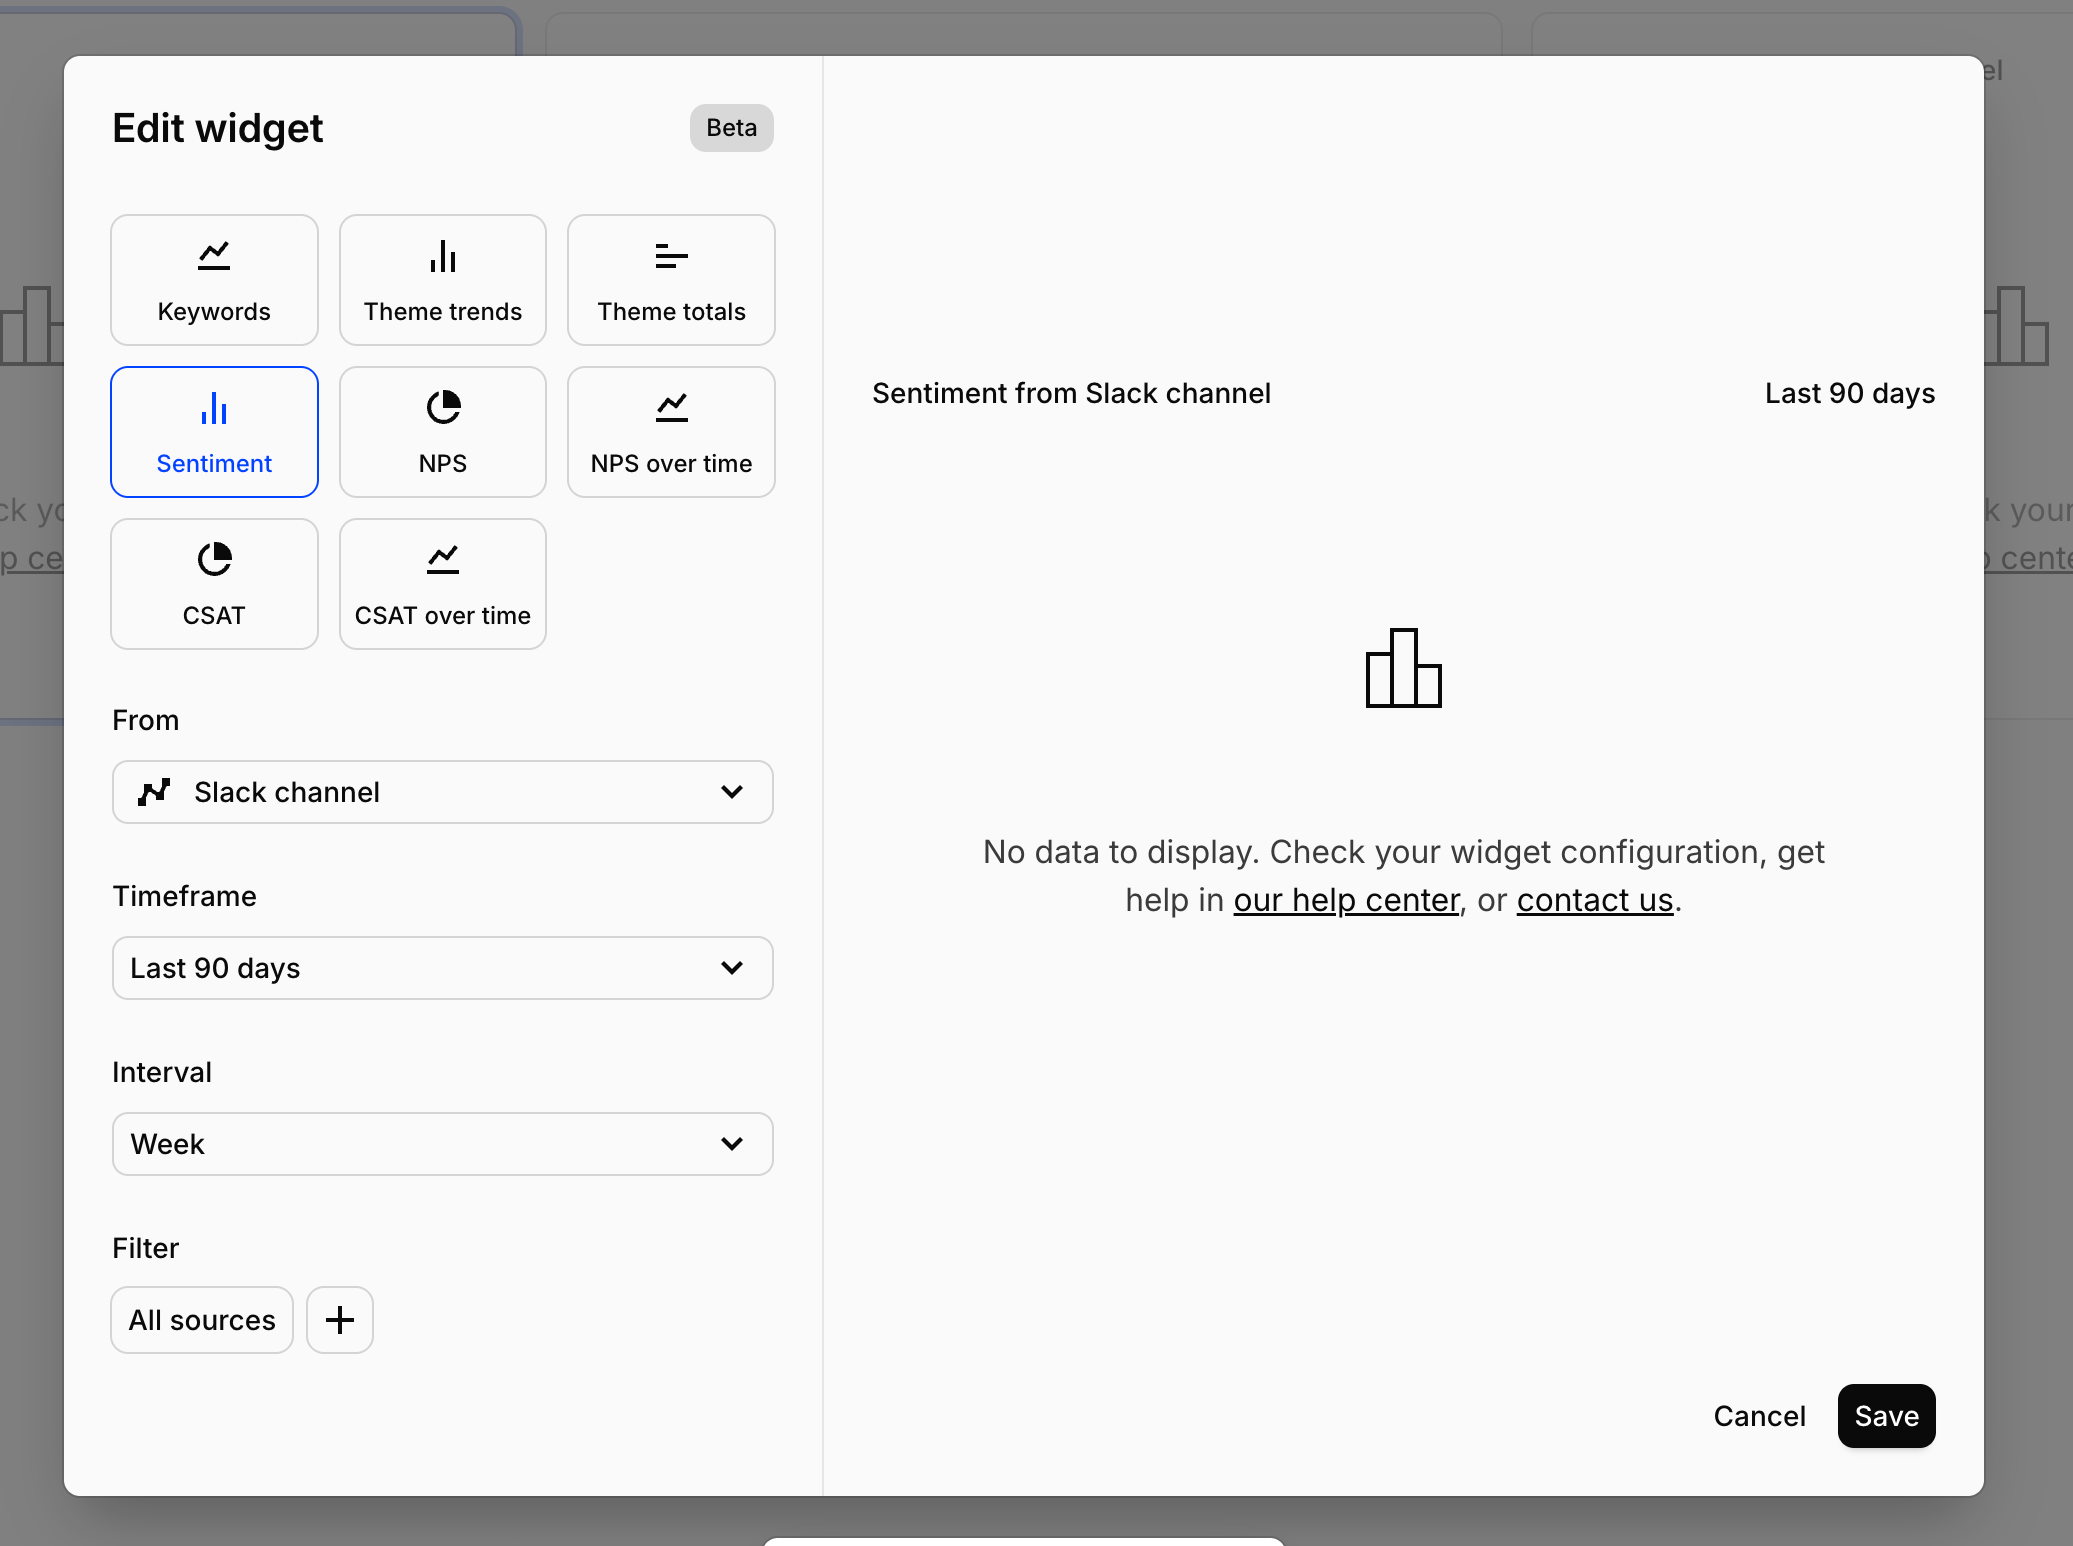Select the CSAT pie chart icon
The image size is (2073, 1546).
point(214,560)
